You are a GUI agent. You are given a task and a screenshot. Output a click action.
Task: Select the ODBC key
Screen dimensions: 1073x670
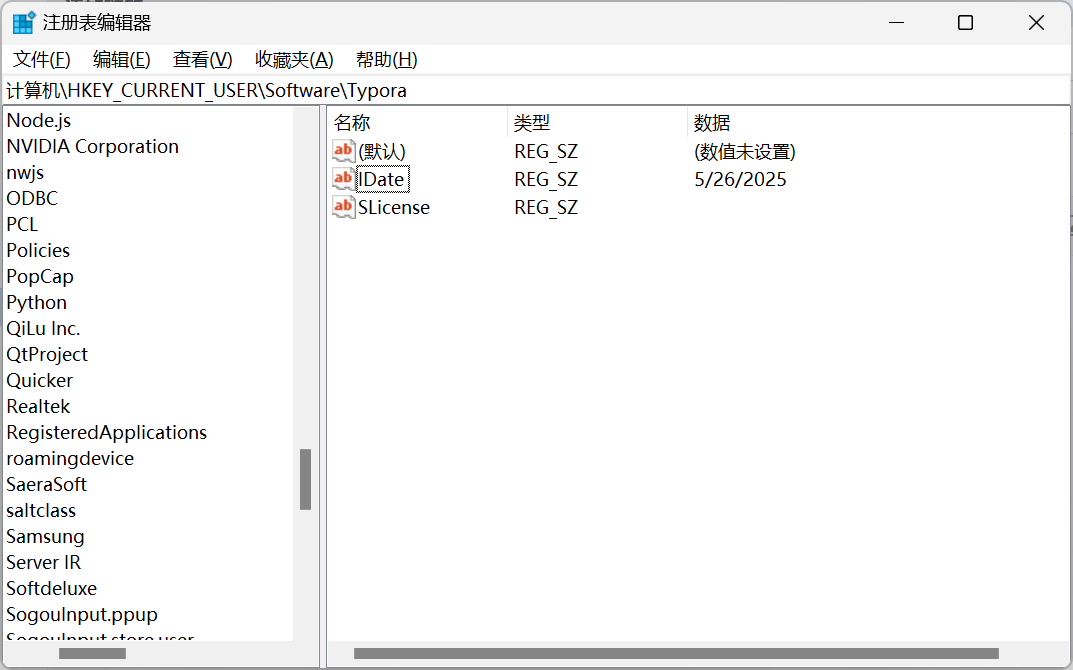32,198
